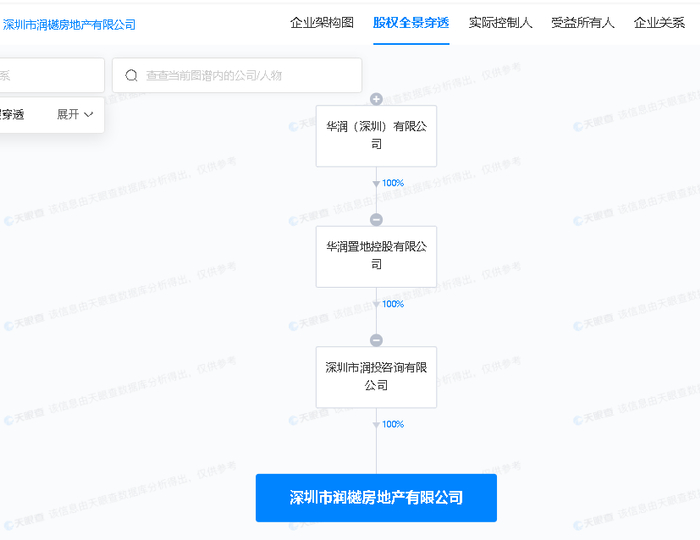Click 100% label below 深圳市润投咨询有限公司
This screenshot has width=700, height=540.
[x=393, y=424]
